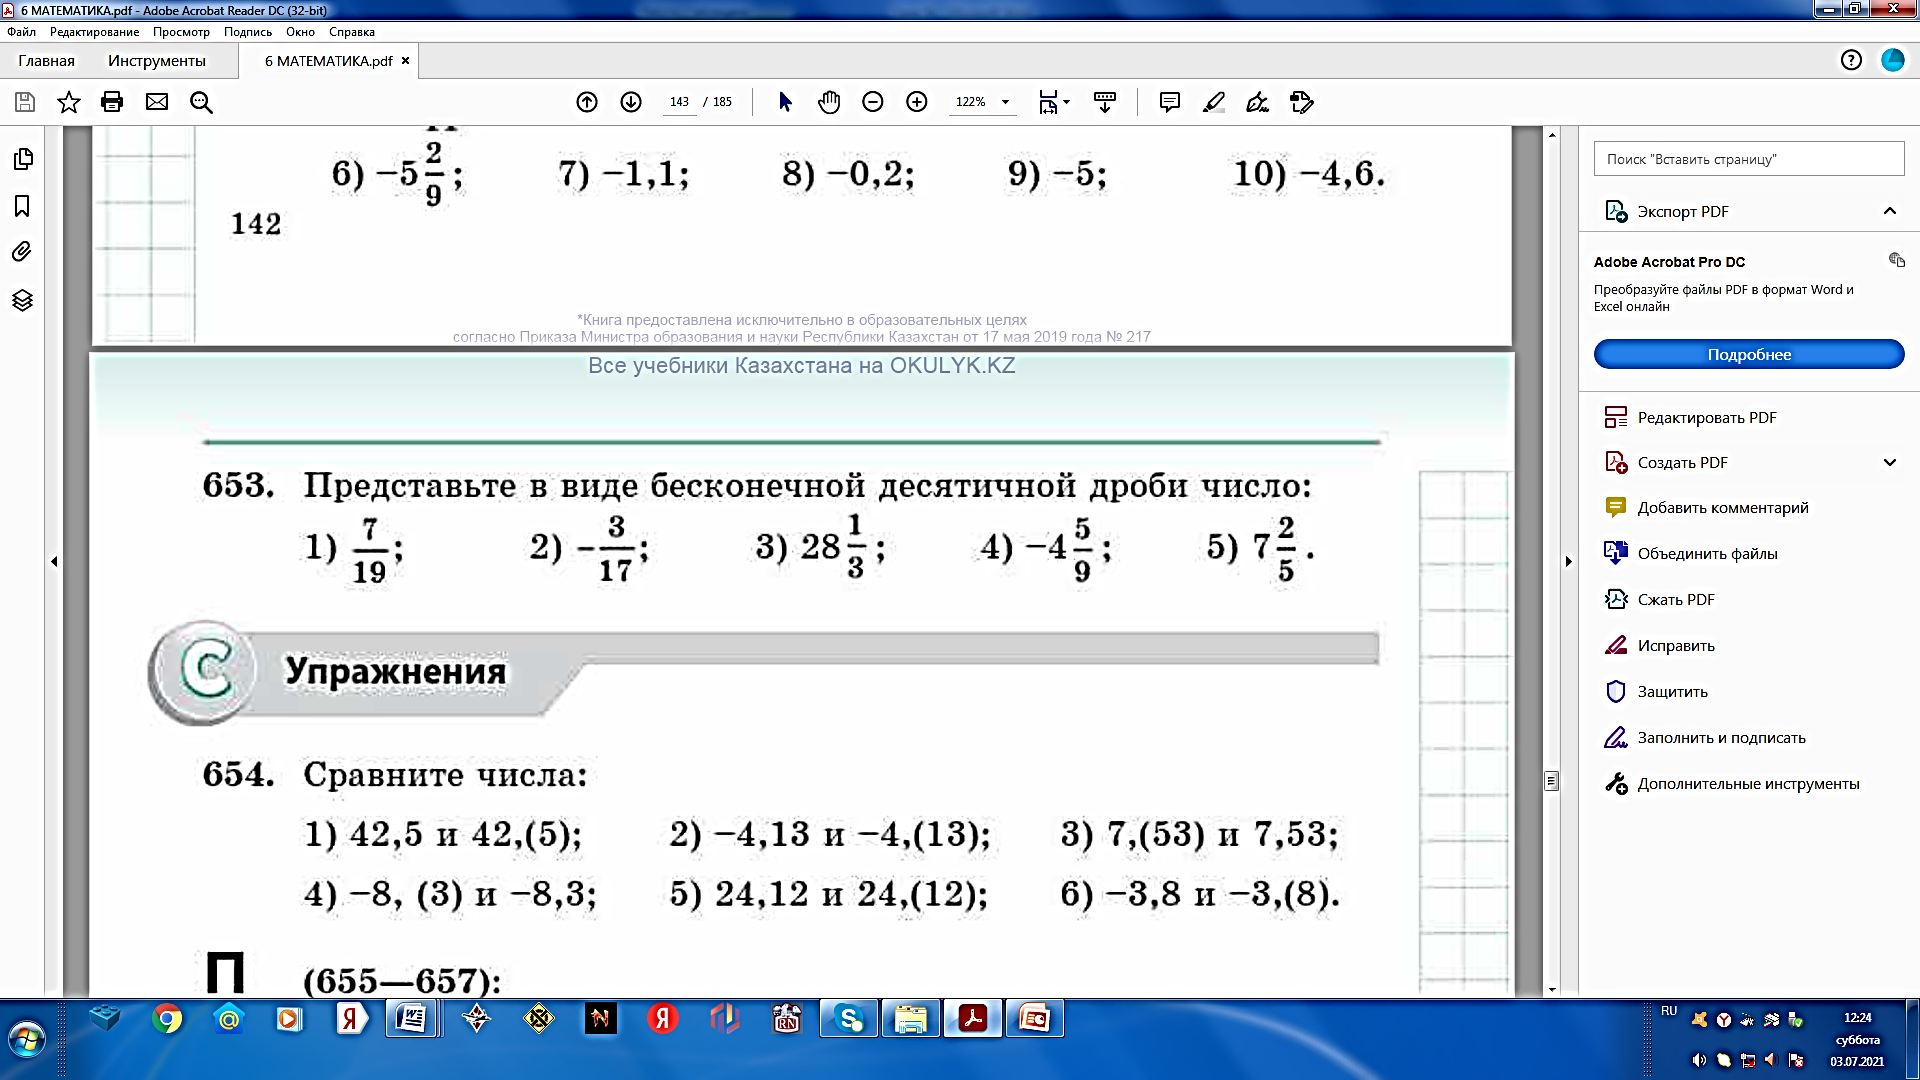The height and width of the screenshot is (1080, 1920).
Task: Add a sticky note comment
Action: [x=1170, y=102]
